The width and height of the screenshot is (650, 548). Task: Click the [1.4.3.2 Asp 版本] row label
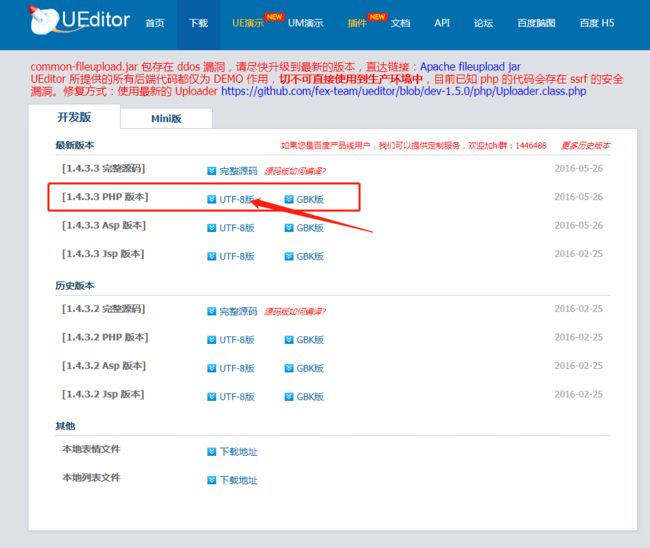(104, 366)
